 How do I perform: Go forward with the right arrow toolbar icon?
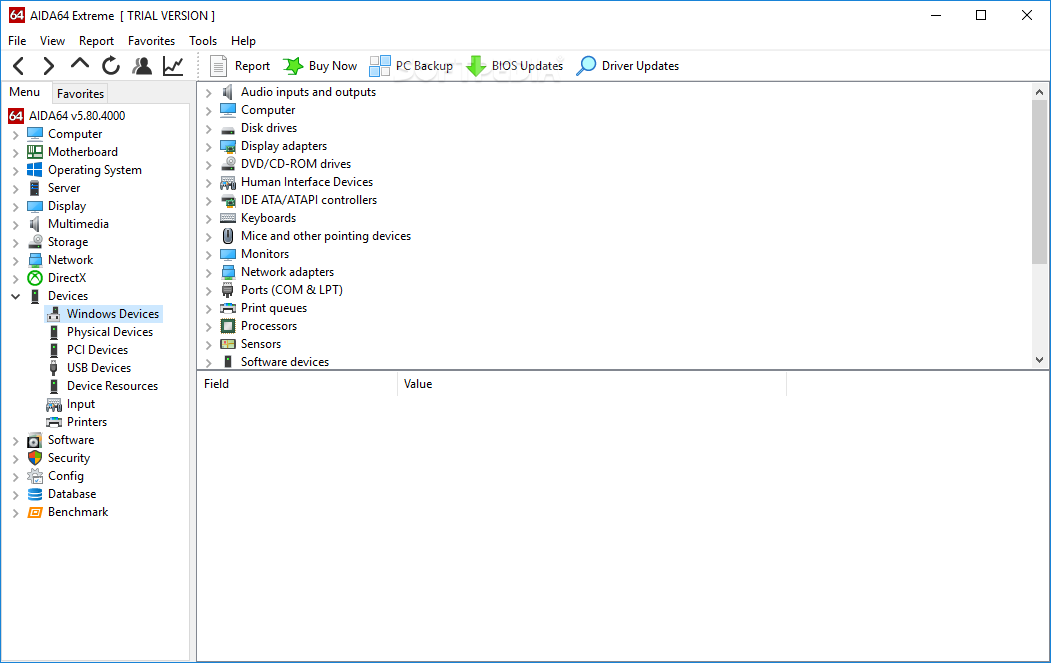pos(48,66)
